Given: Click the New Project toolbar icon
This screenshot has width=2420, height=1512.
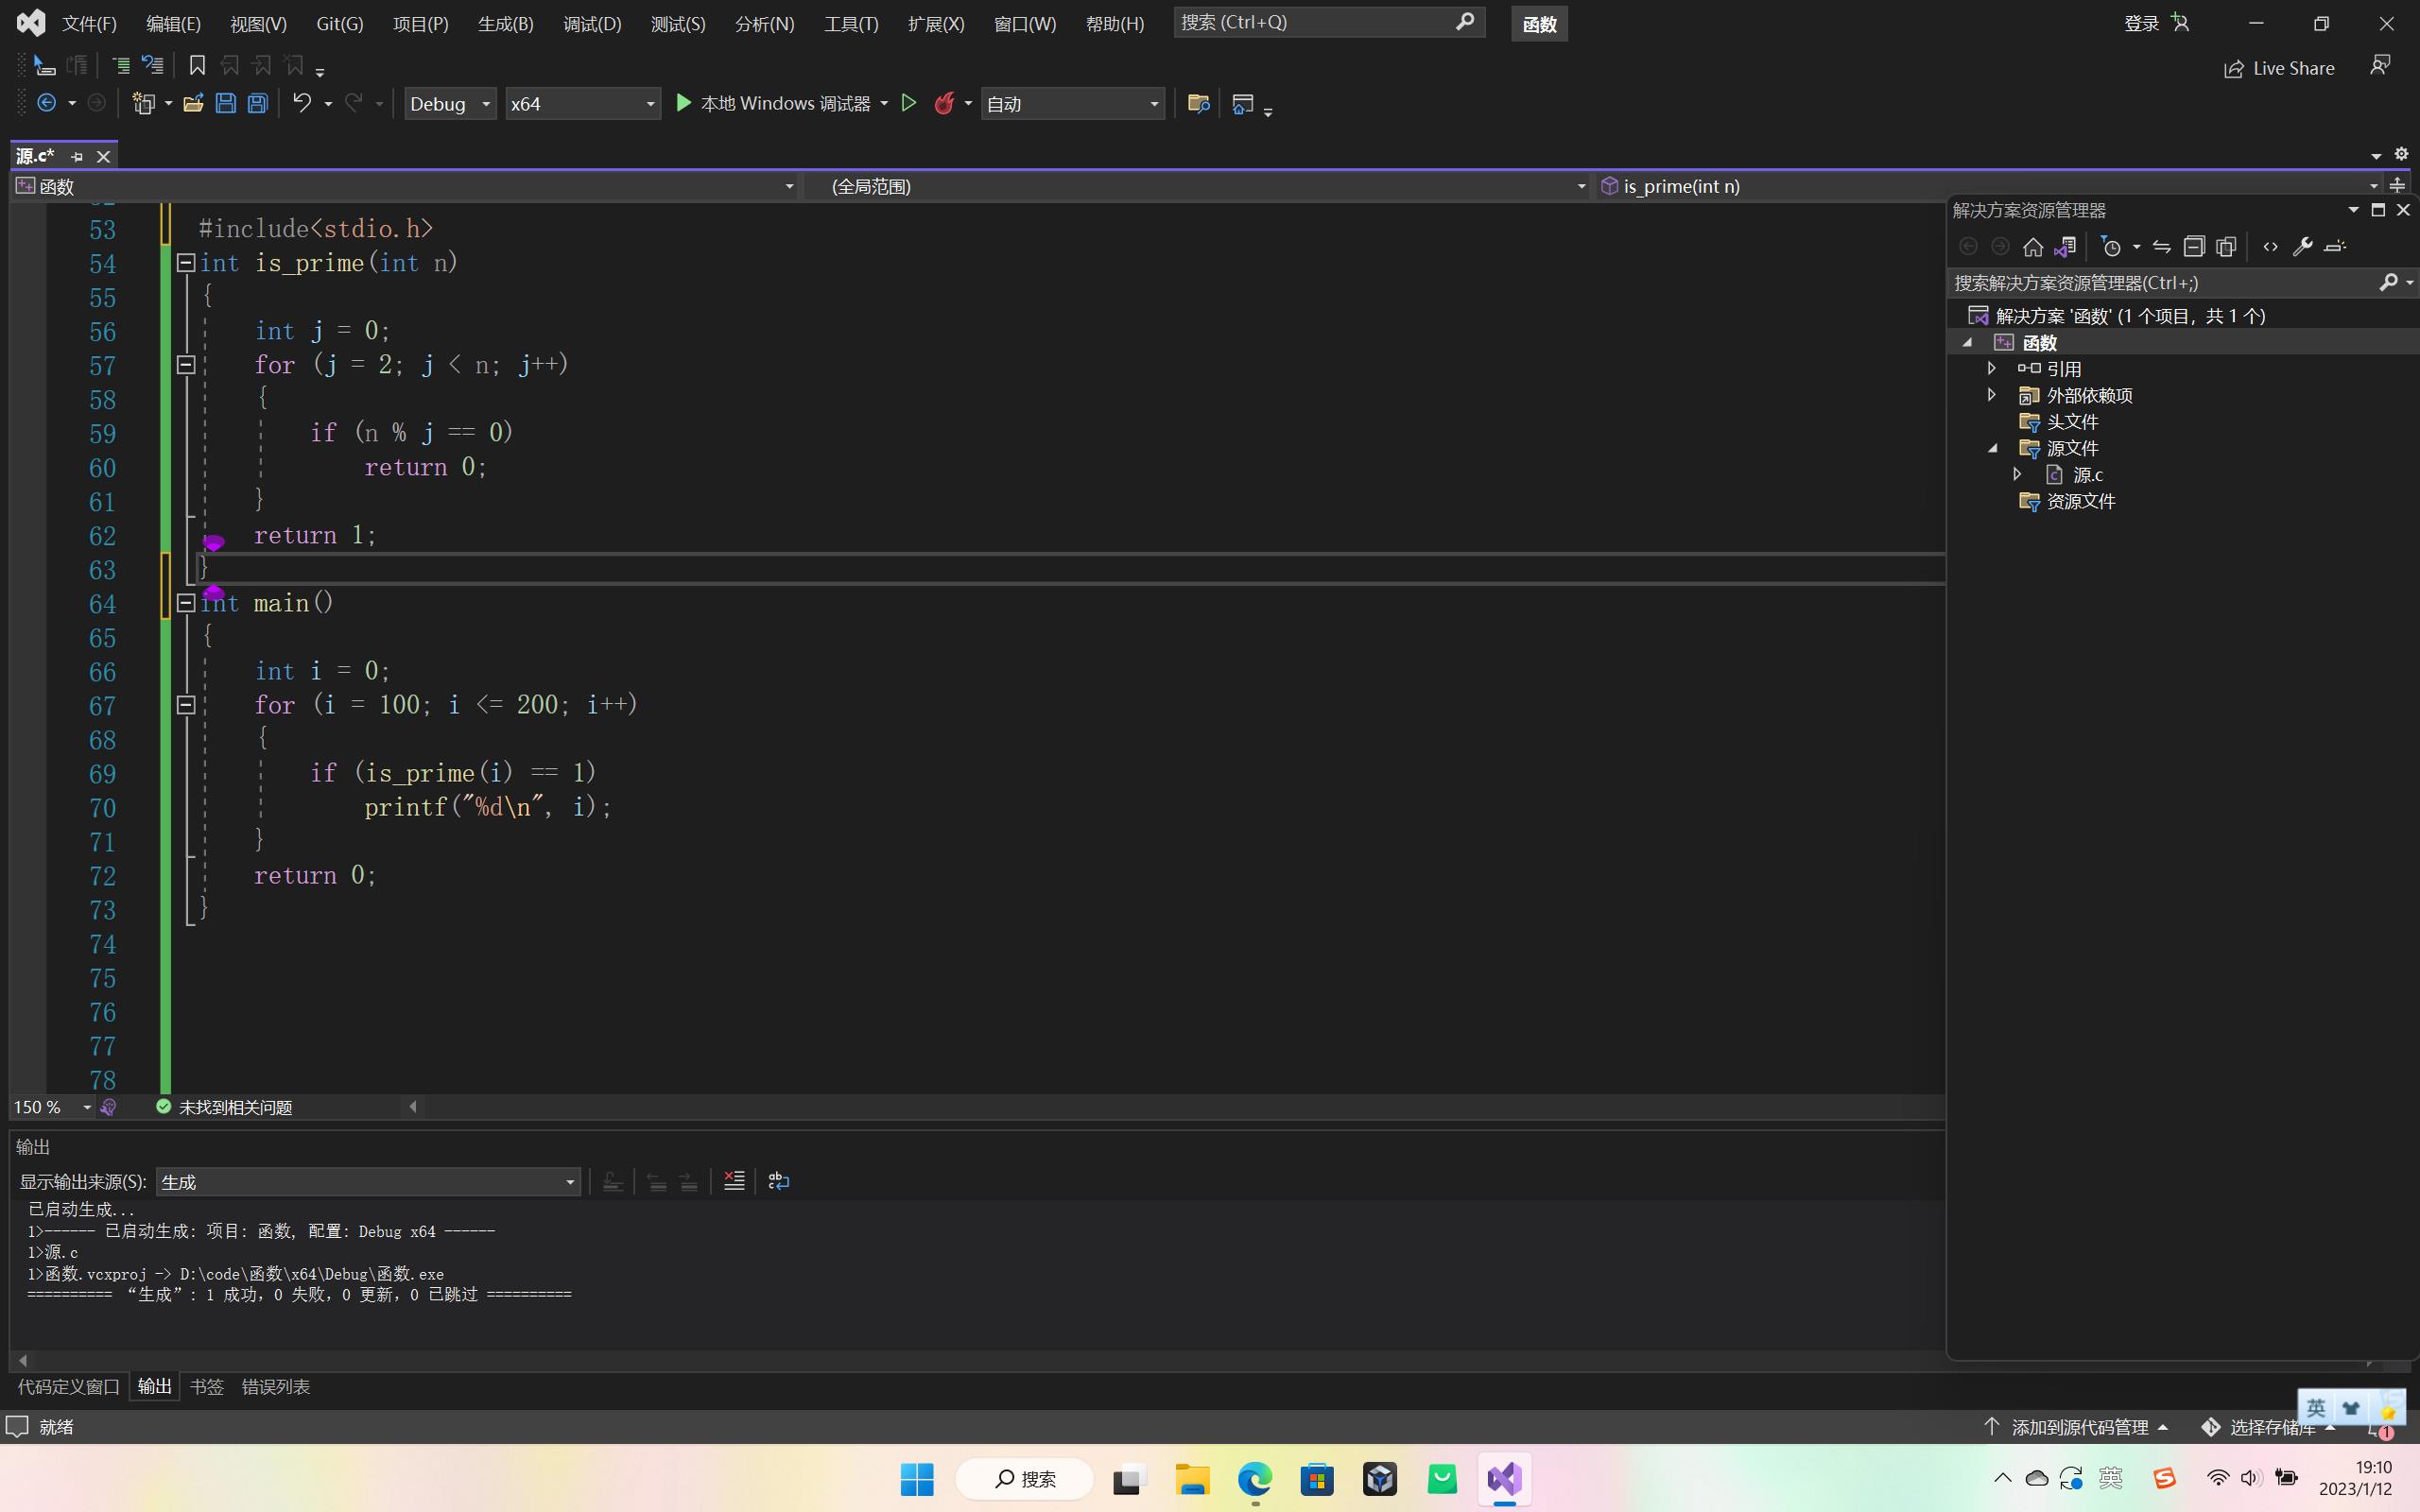Looking at the screenshot, I should tap(144, 103).
